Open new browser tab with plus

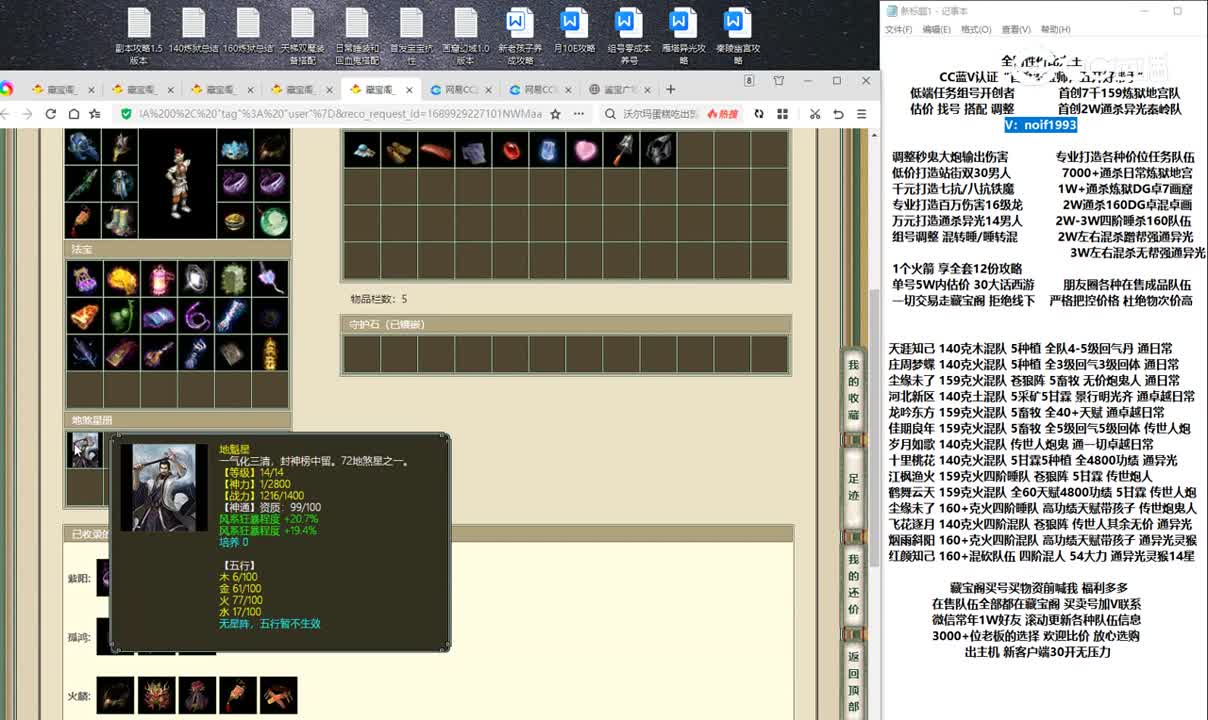pyautogui.click(x=671, y=89)
